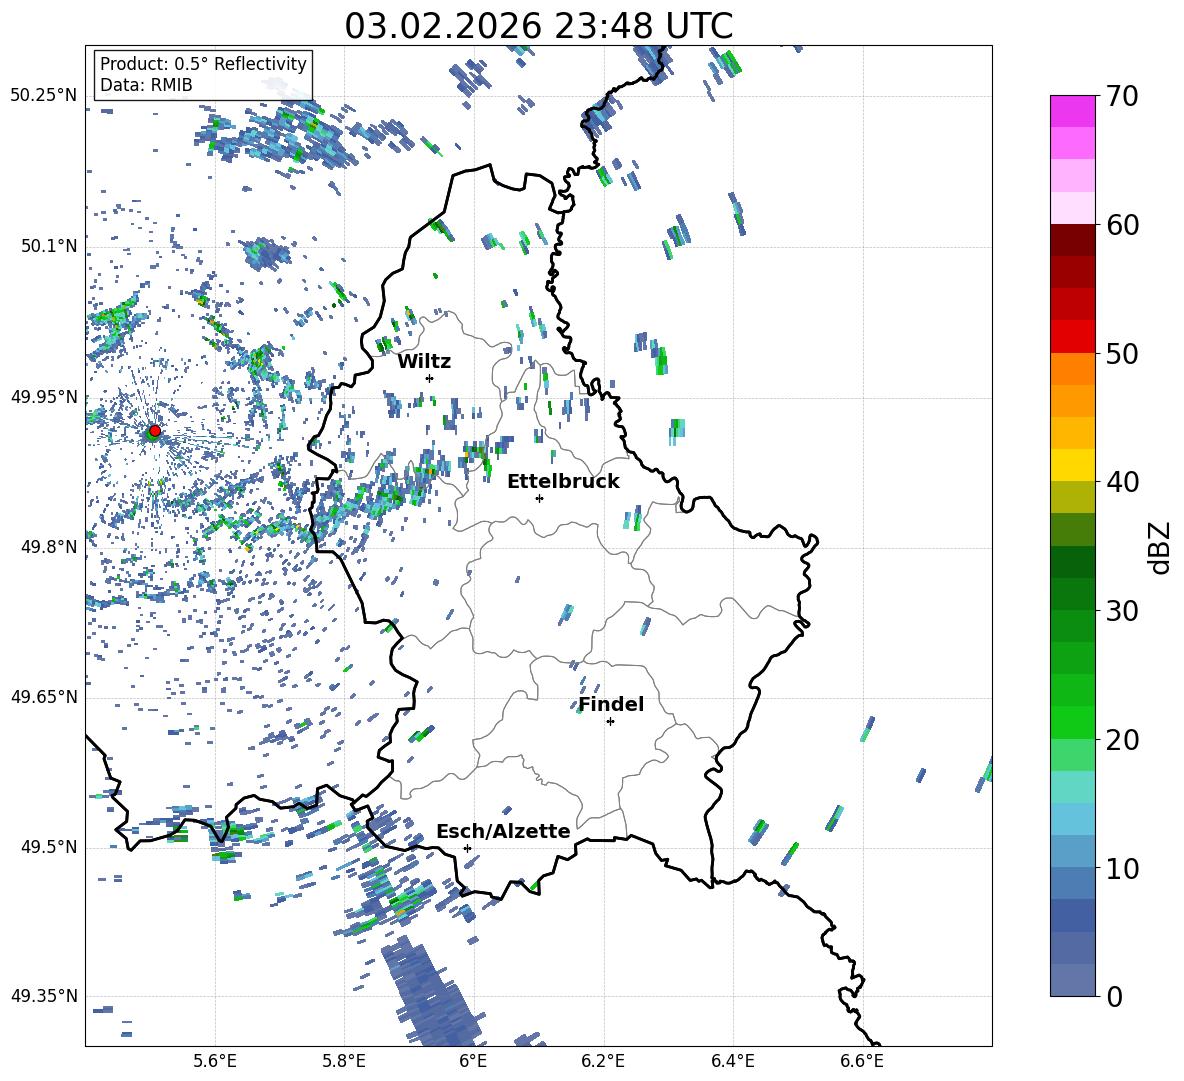
Task: Click the colorbar tick label 60
Action: coord(1121,225)
